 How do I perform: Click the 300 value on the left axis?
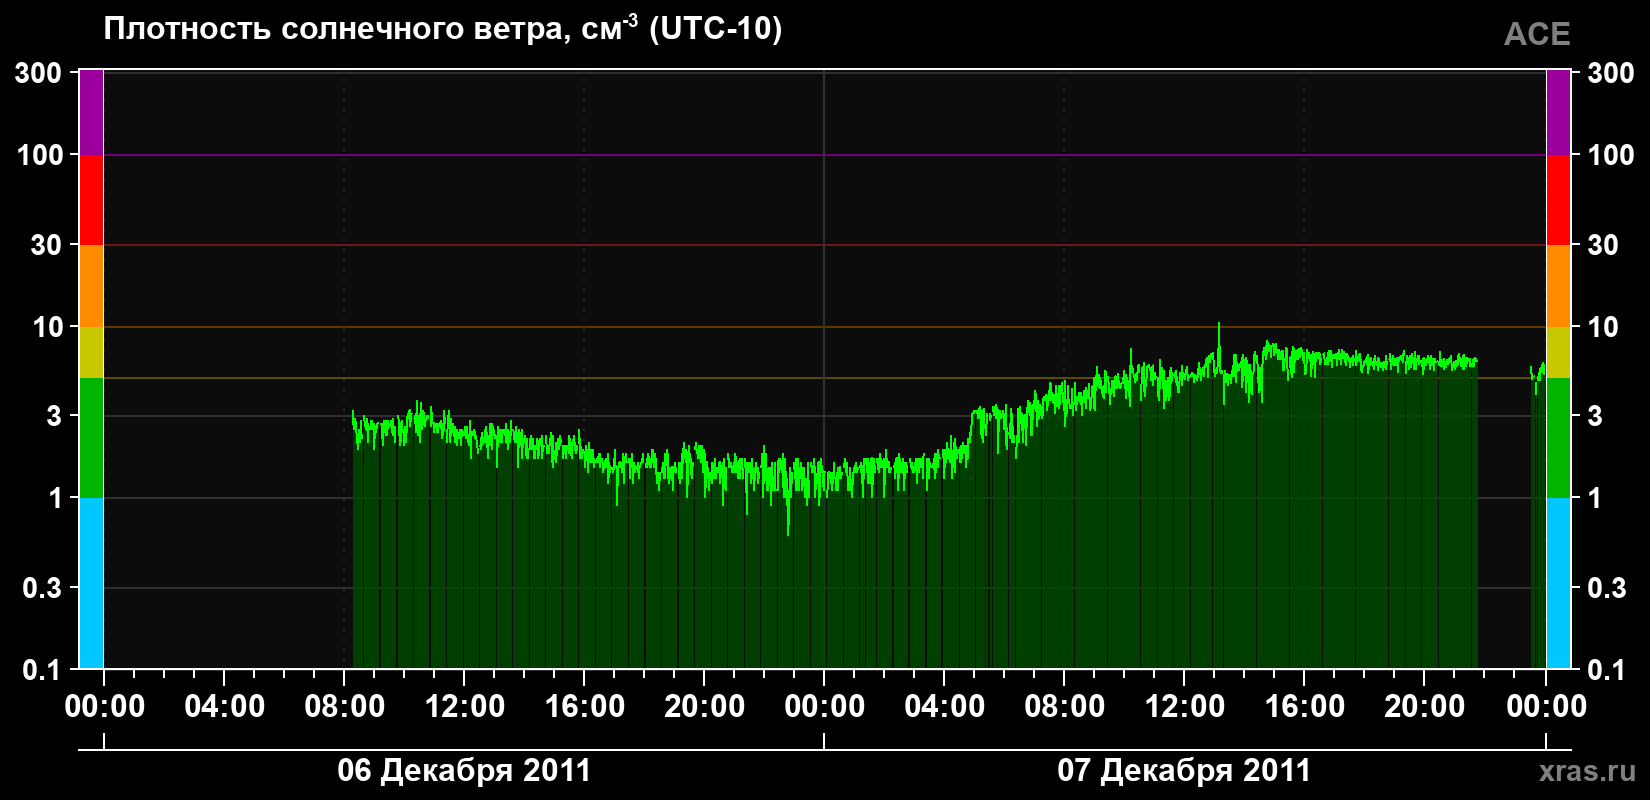(38, 73)
